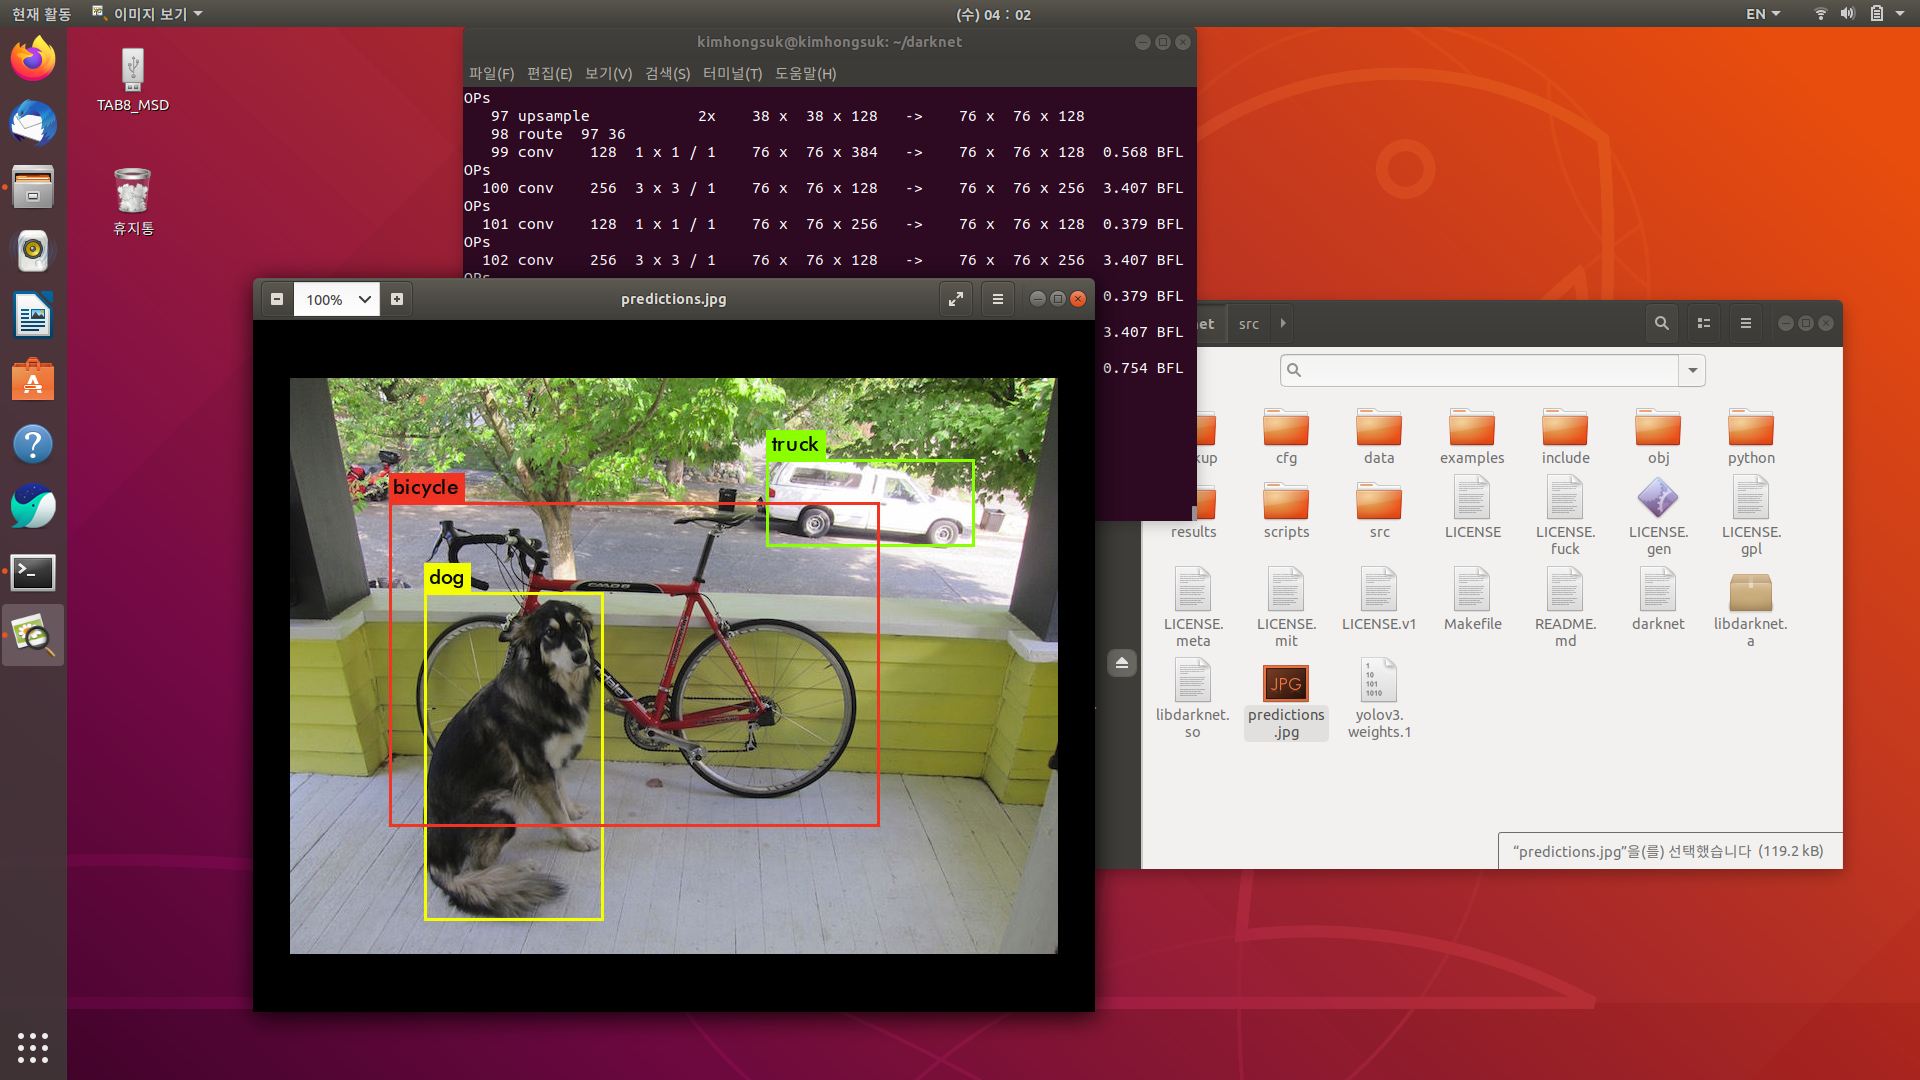Viewport: 1920px width, 1080px height.
Task: Open the image viewer hamburger menu
Action: pyautogui.click(x=997, y=299)
